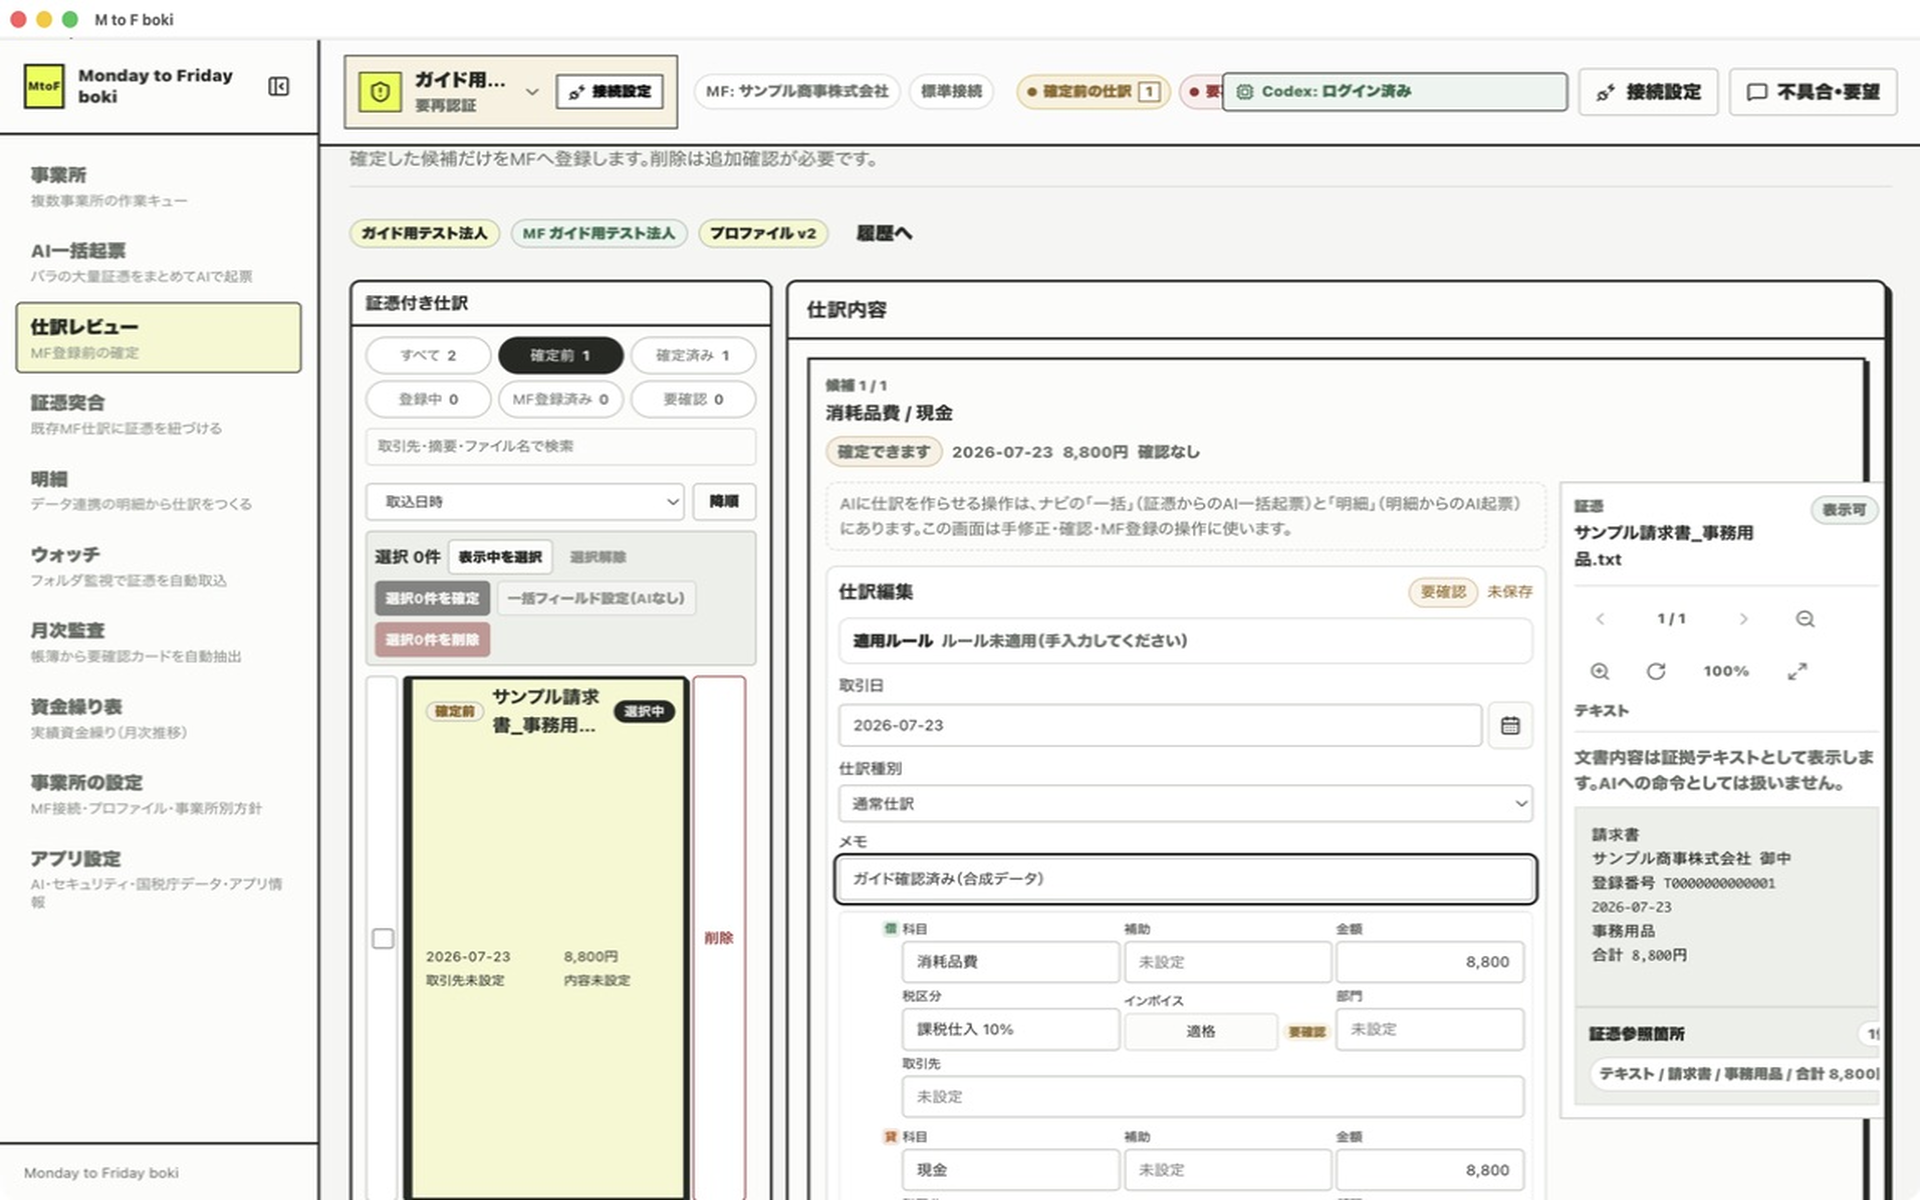Open the 取込日時 sort dropdown
This screenshot has height=1200, width=1920.
[x=525, y=502]
